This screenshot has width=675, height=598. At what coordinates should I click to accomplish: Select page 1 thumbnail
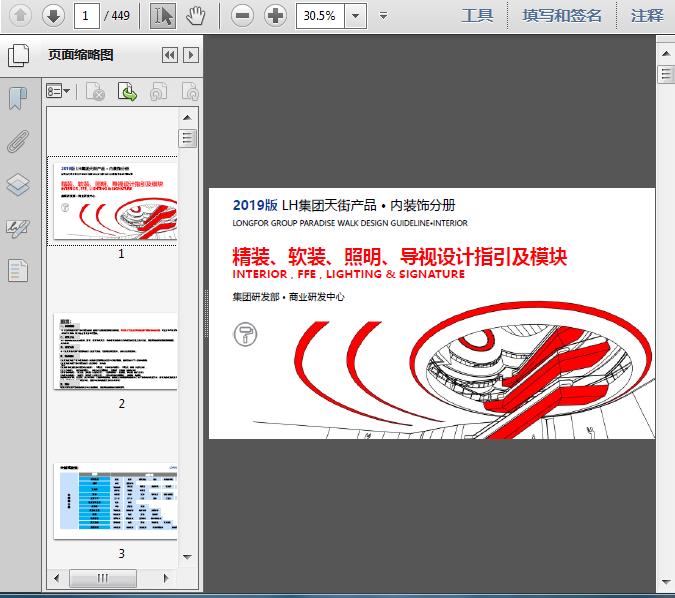point(115,201)
